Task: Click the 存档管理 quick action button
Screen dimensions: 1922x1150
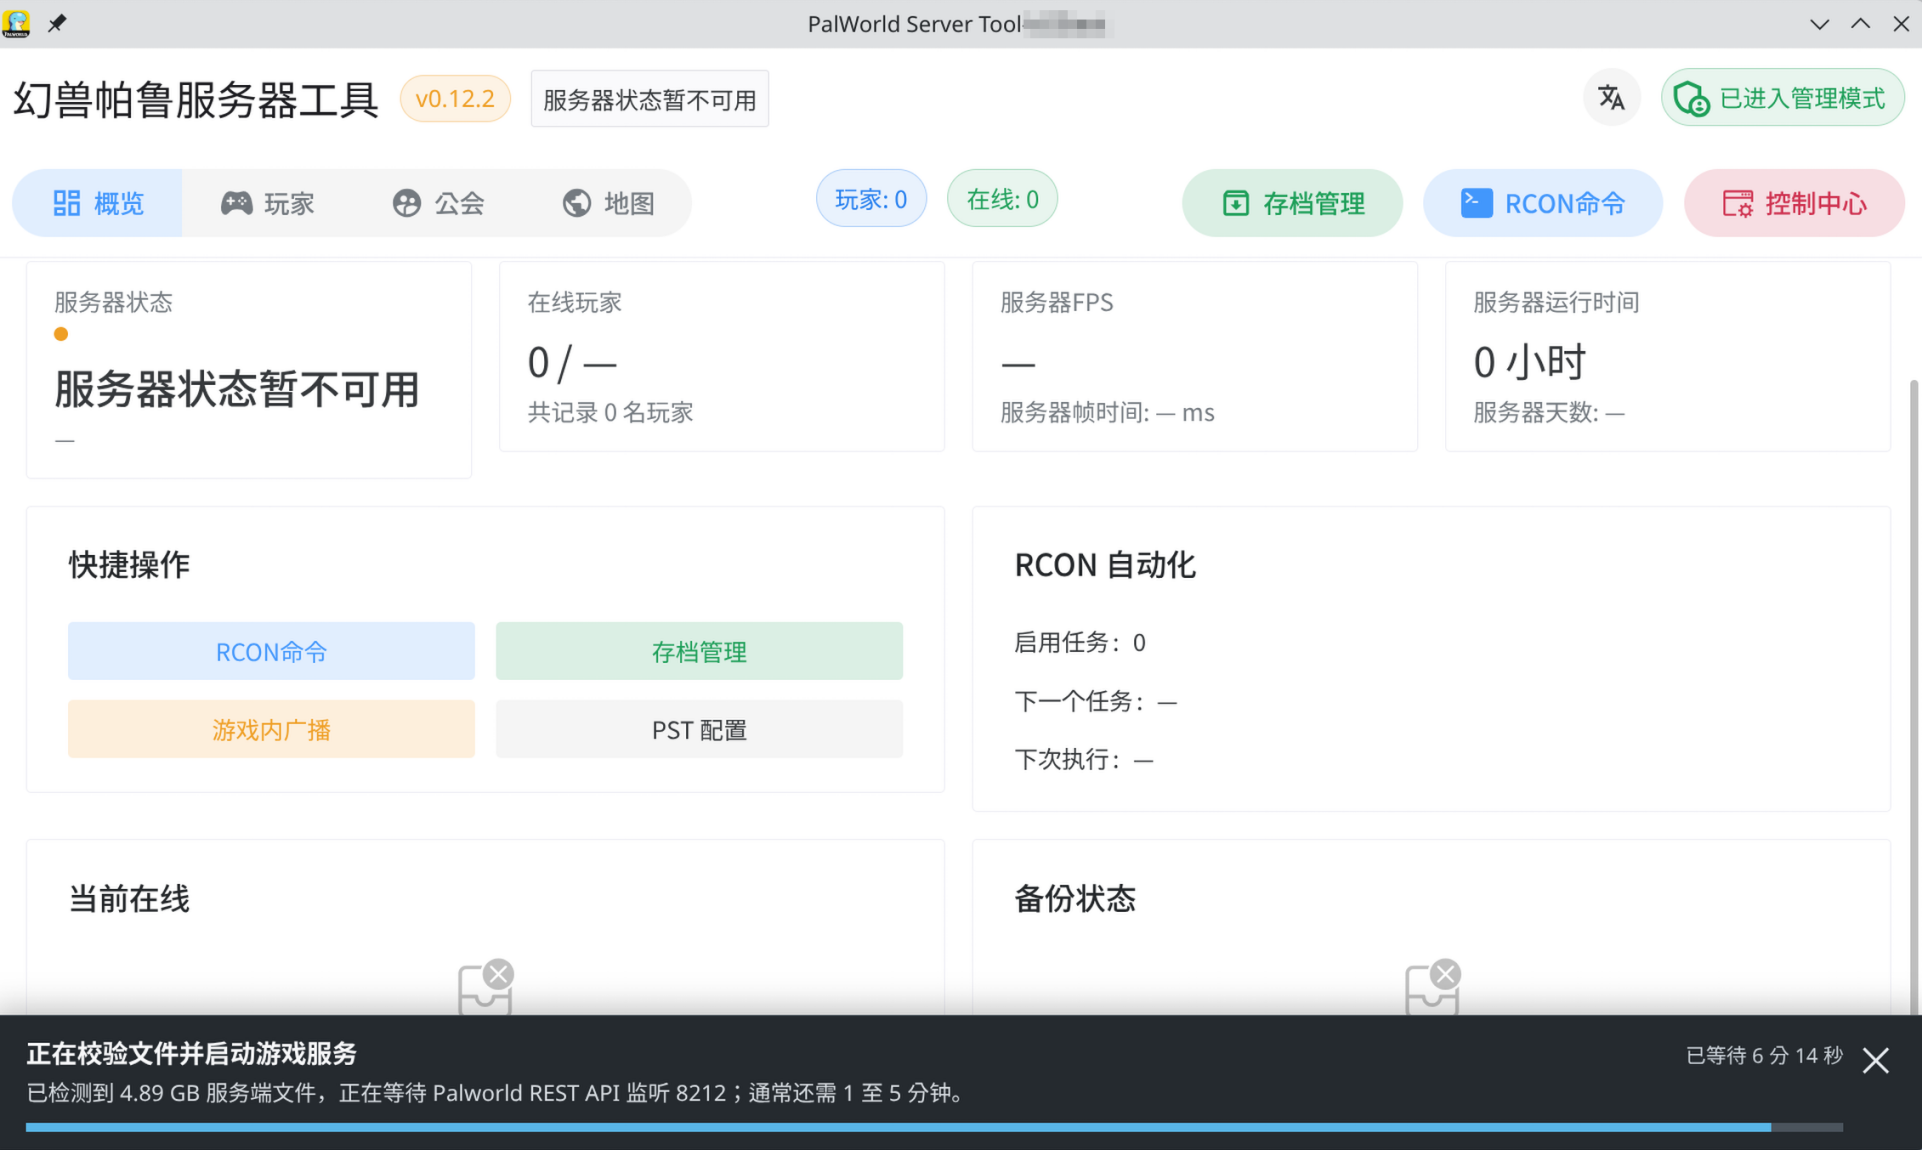Action: (699, 651)
